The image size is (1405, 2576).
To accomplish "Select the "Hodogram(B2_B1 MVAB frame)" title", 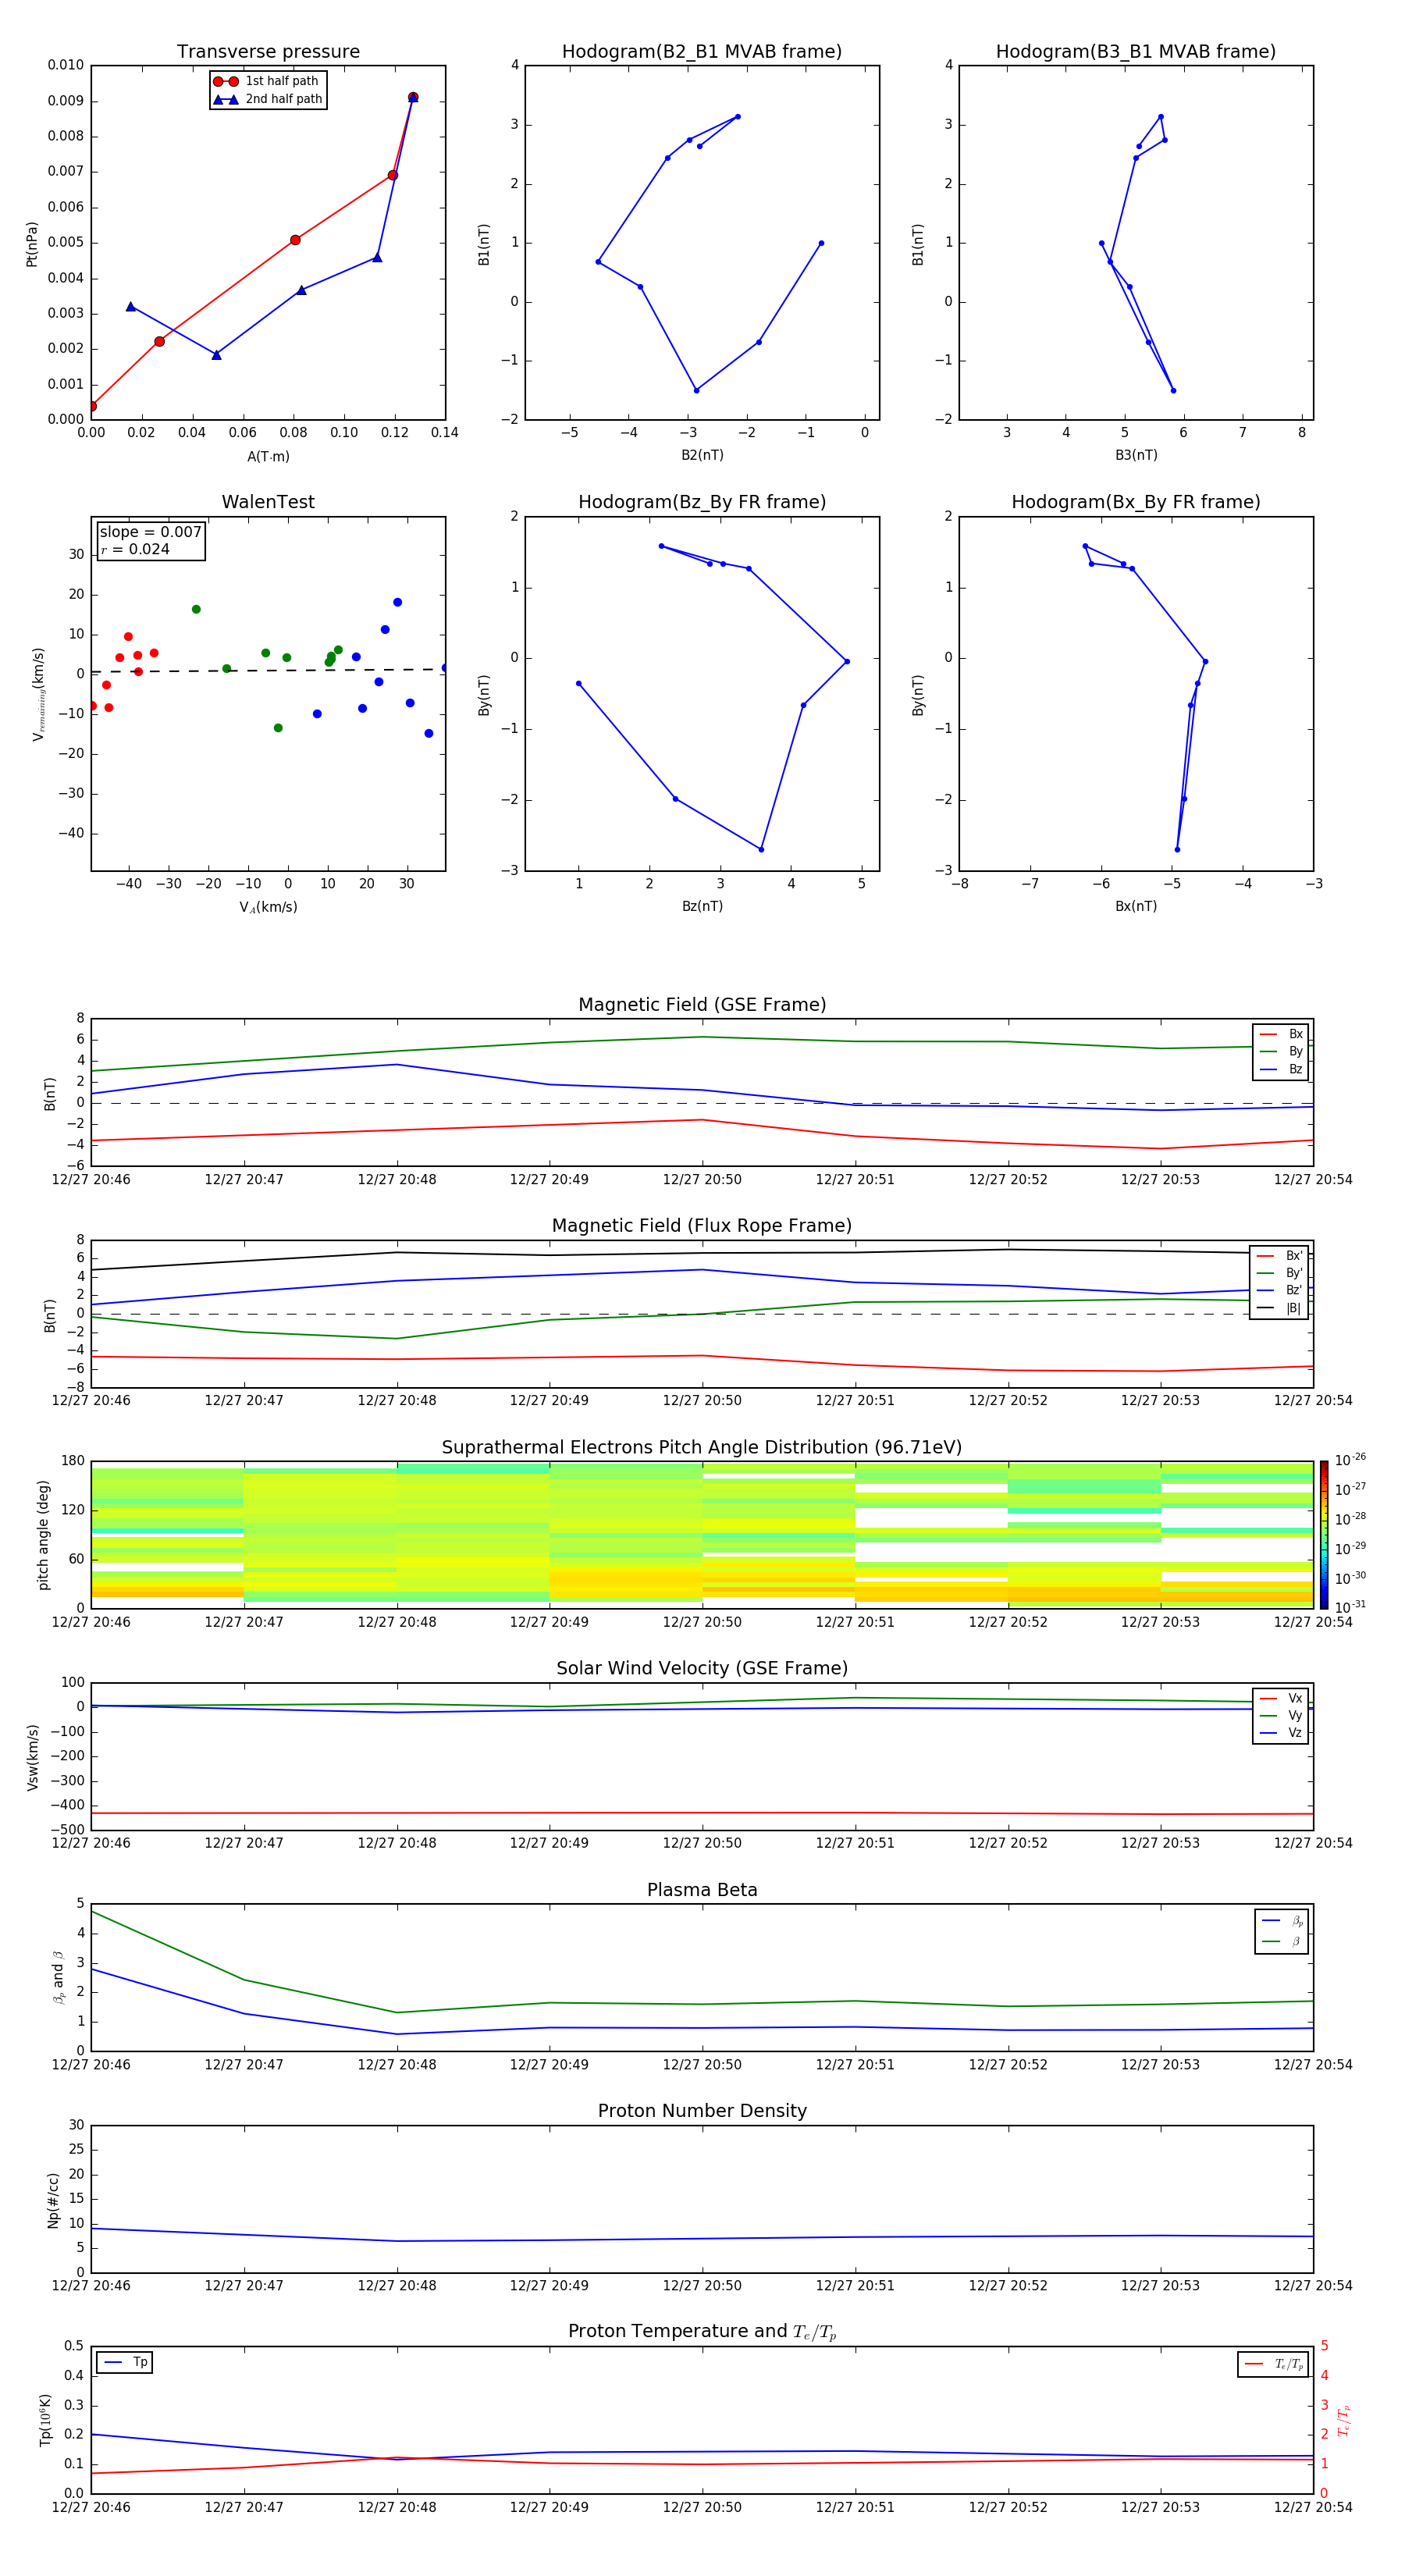I will (702, 51).
